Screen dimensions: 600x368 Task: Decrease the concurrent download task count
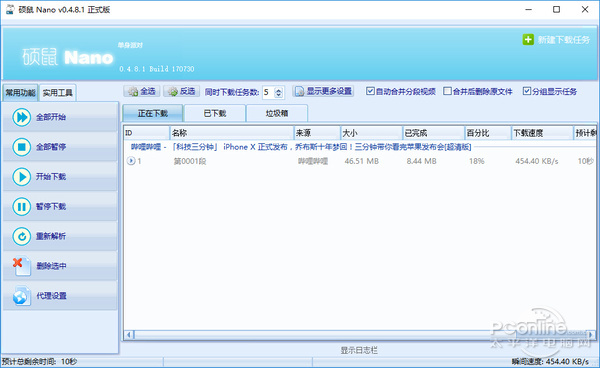[279, 95]
